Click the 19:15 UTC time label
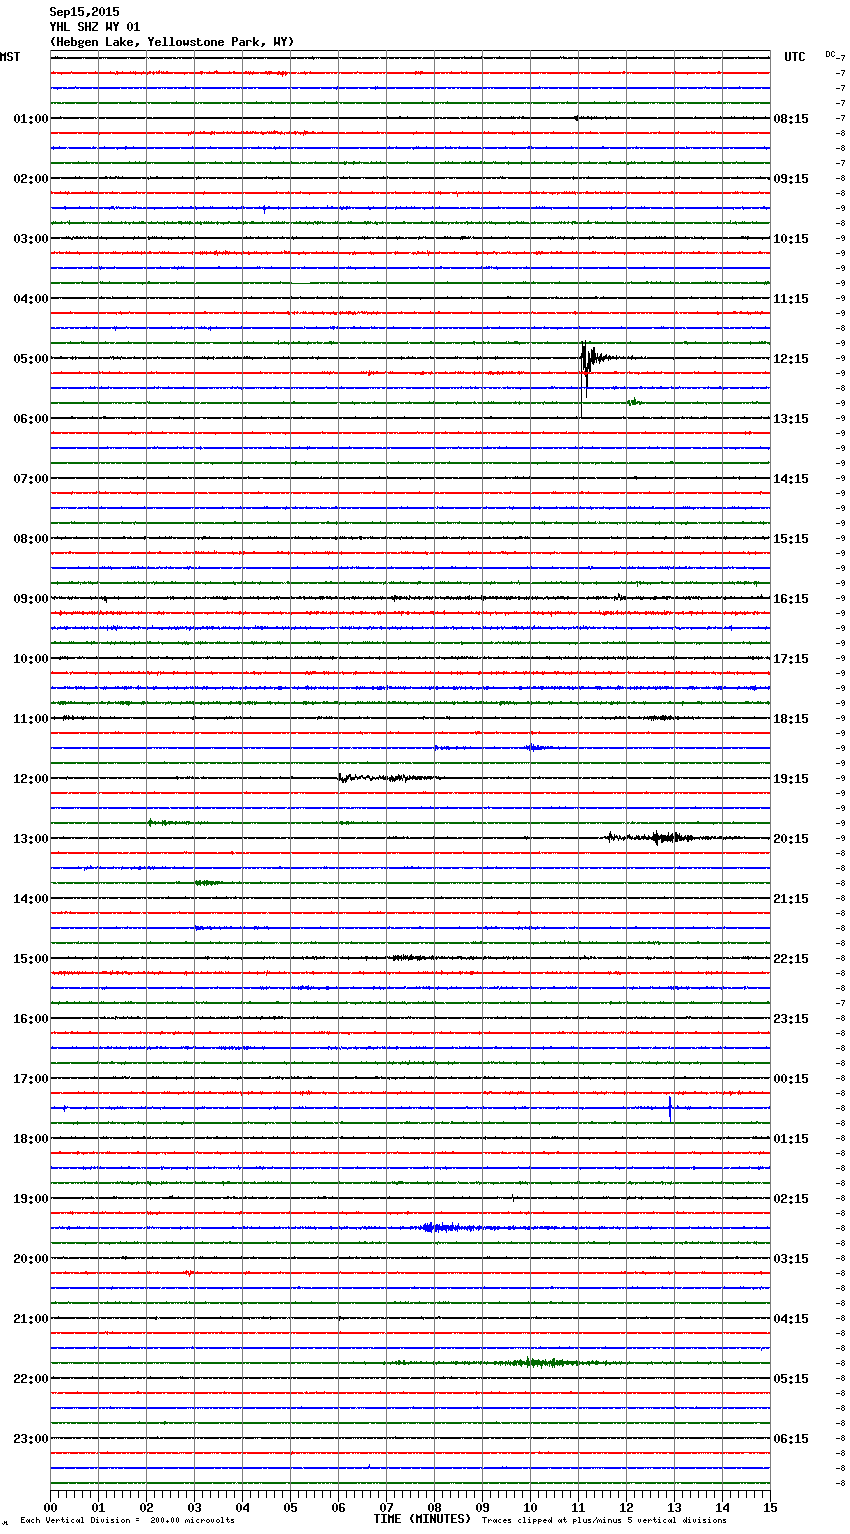The height and width of the screenshot is (1534, 850). (x=791, y=779)
